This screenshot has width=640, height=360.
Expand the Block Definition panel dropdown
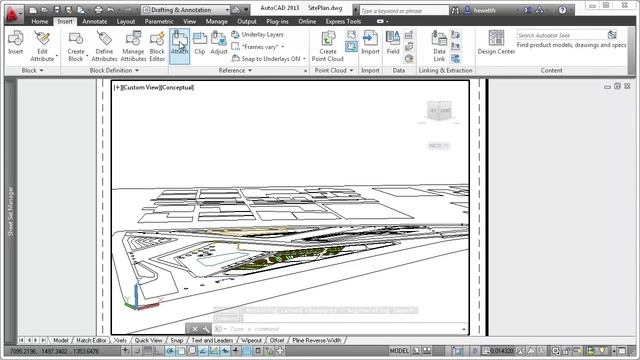(x=114, y=71)
